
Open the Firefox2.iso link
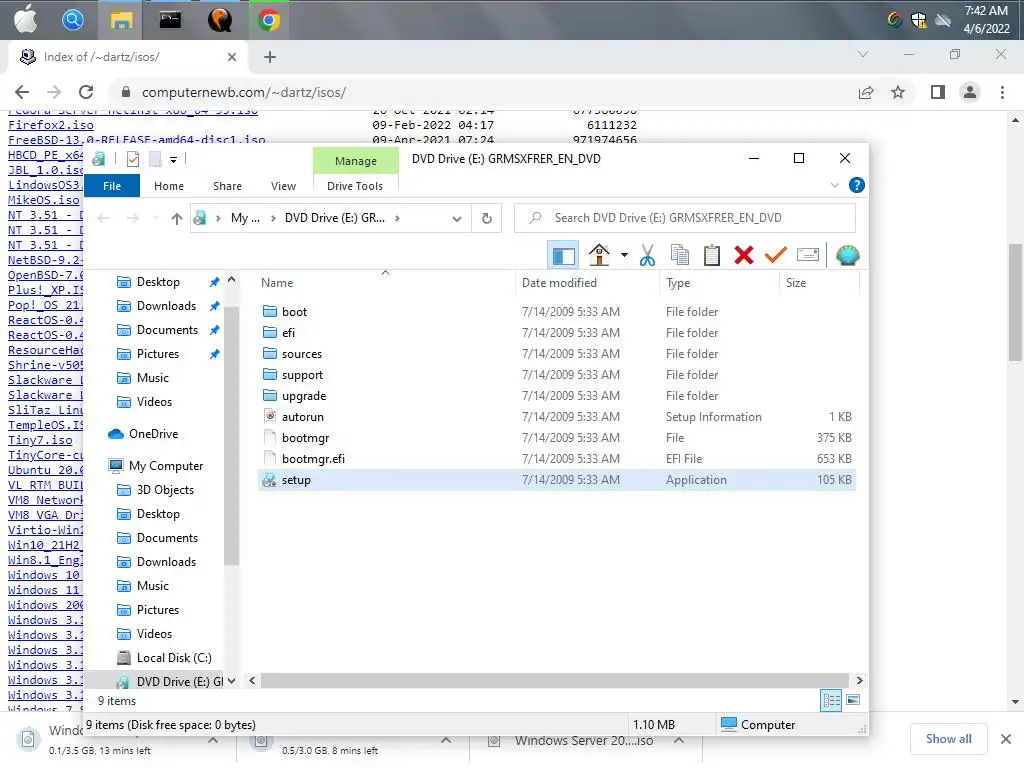pos(50,125)
